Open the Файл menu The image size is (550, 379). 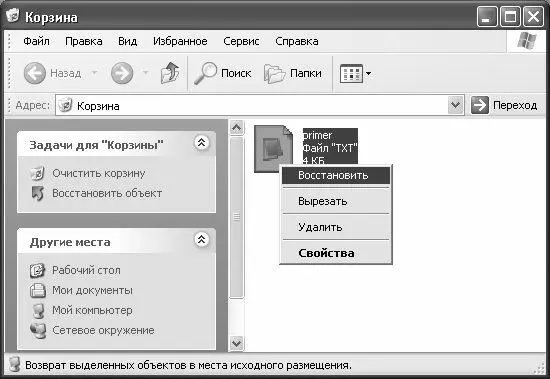36,41
